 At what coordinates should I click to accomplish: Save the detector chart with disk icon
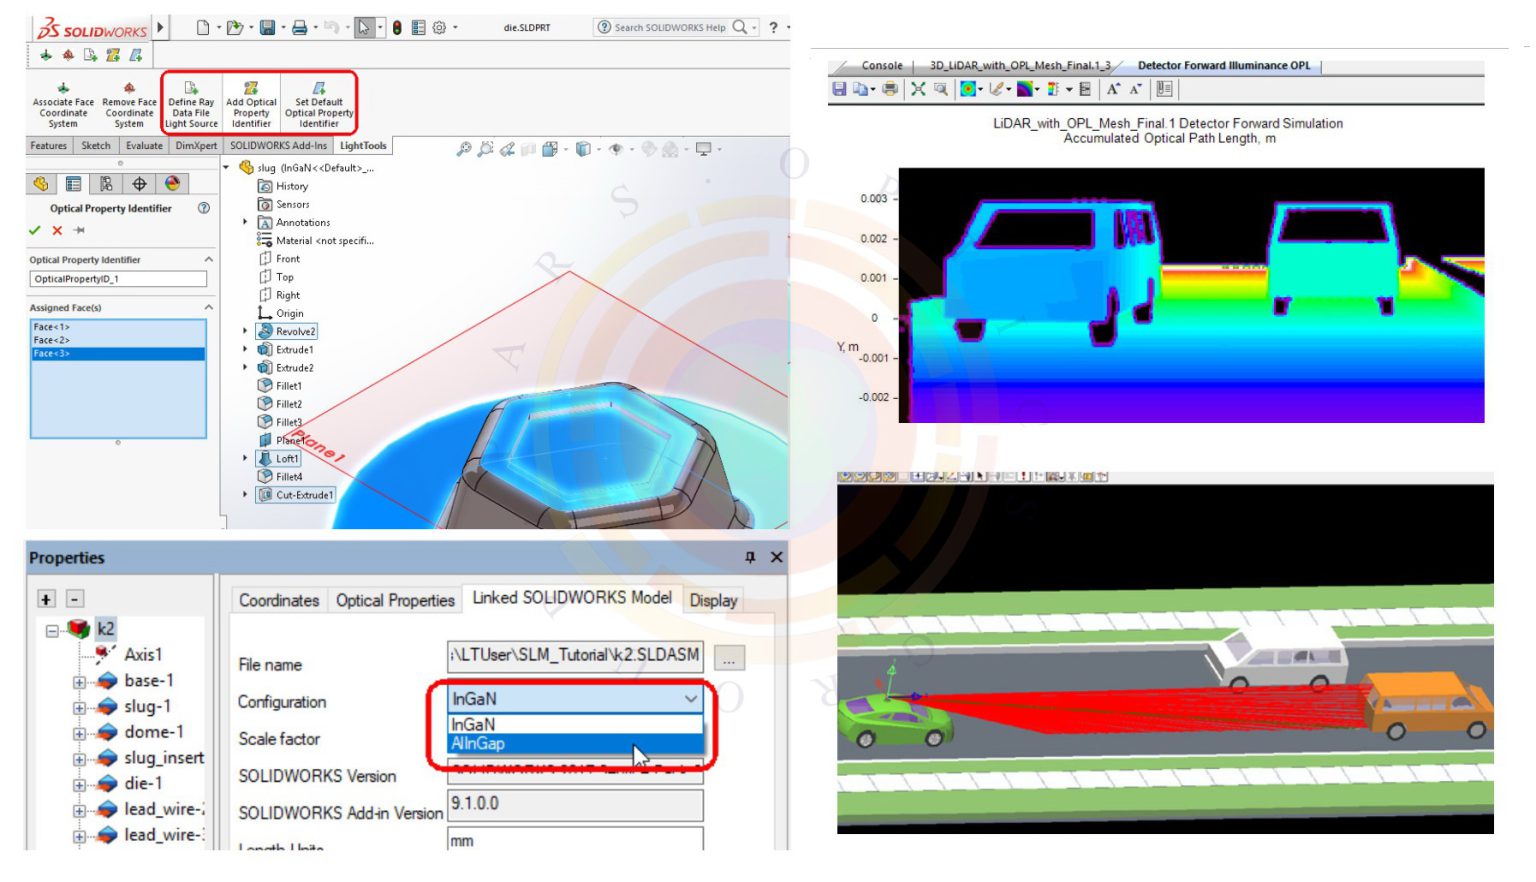(840, 89)
